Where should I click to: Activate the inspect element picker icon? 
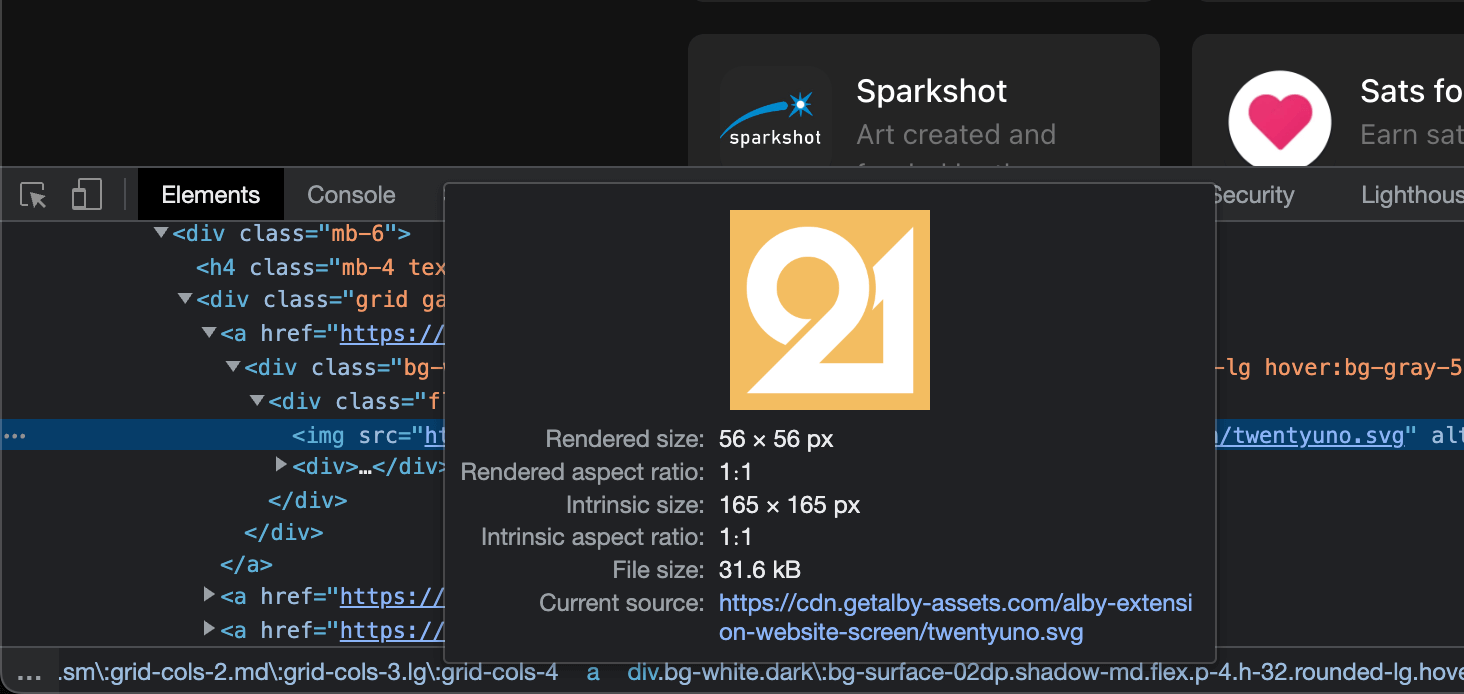(x=33, y=195)
